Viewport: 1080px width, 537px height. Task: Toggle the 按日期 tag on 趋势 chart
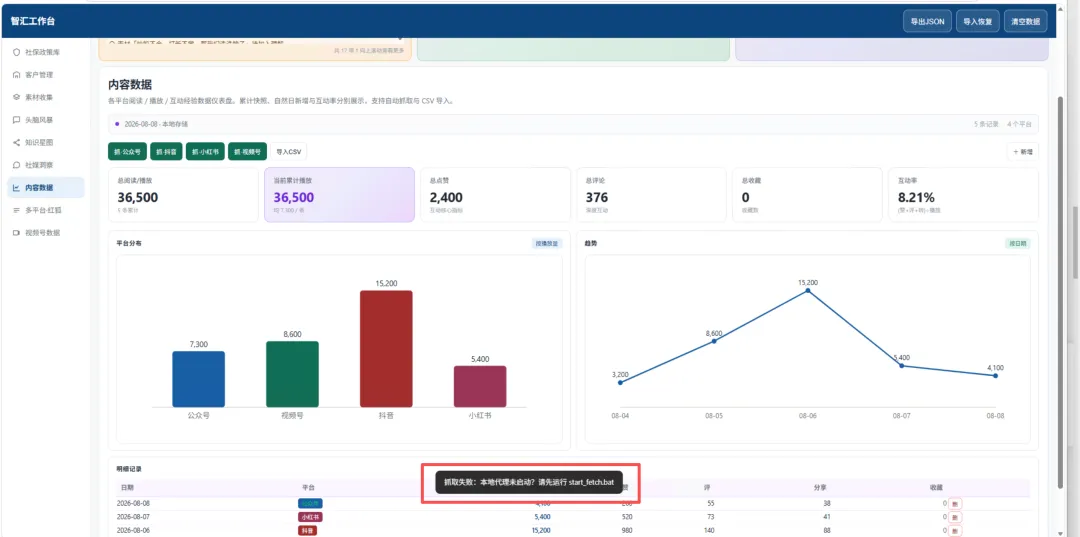1017,243
